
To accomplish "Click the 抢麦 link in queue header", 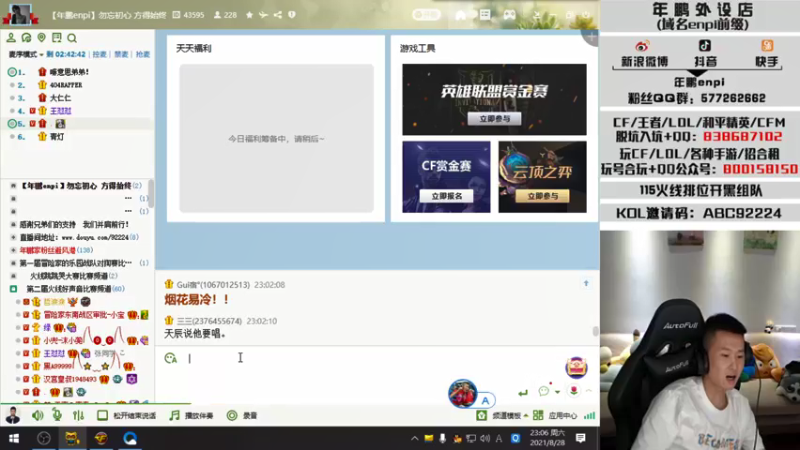I will (143, 54).
